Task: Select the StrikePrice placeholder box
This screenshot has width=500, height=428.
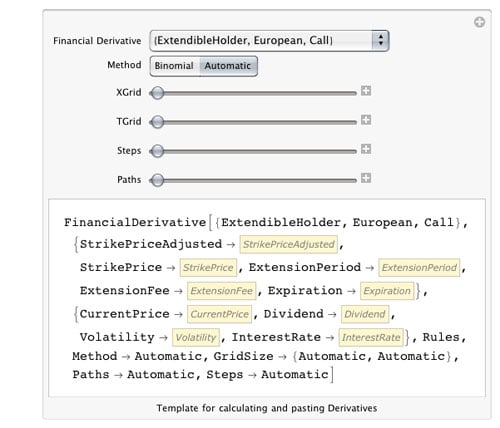Action: (x=208, y=268)
